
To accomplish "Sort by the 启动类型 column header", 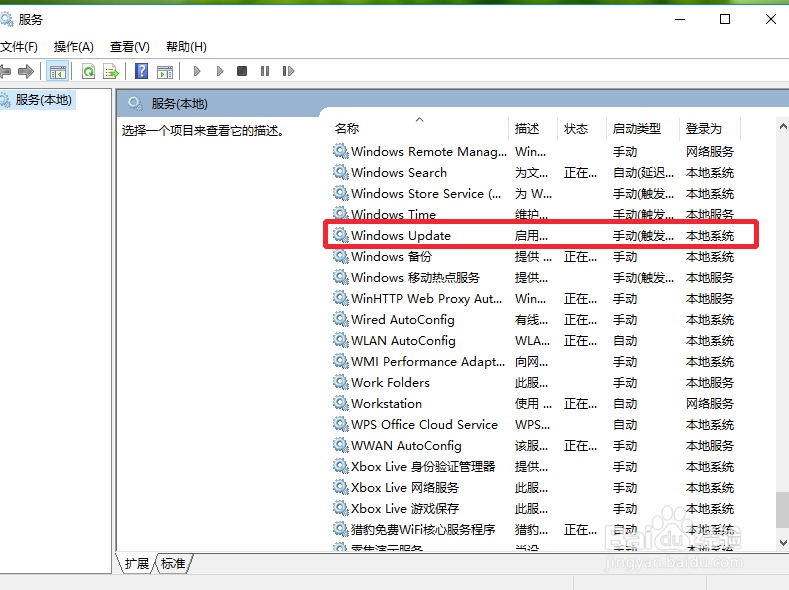I will point(637,129).
